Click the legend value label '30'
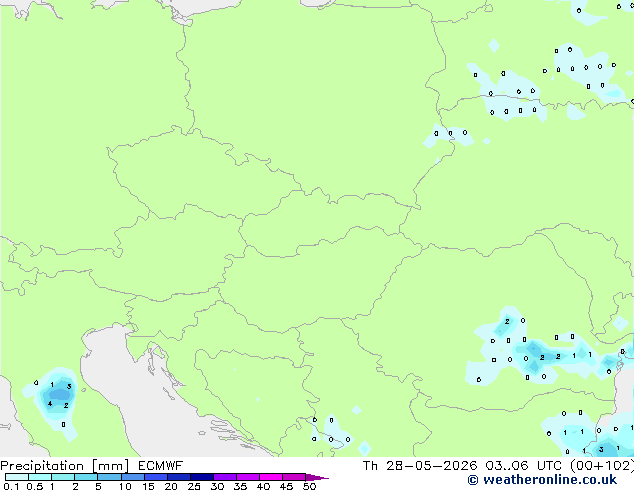634x490 pixels. 217,486
